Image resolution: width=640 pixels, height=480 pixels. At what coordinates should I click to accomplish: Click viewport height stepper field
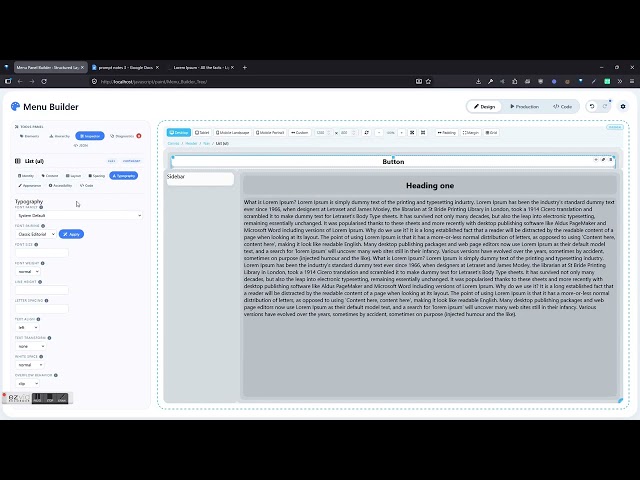point(348,133)
